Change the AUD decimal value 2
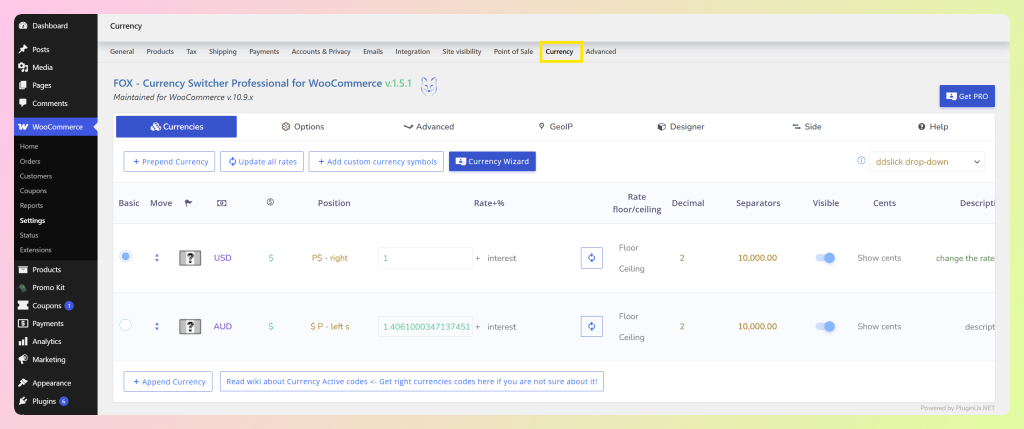 tap(682, 326)
